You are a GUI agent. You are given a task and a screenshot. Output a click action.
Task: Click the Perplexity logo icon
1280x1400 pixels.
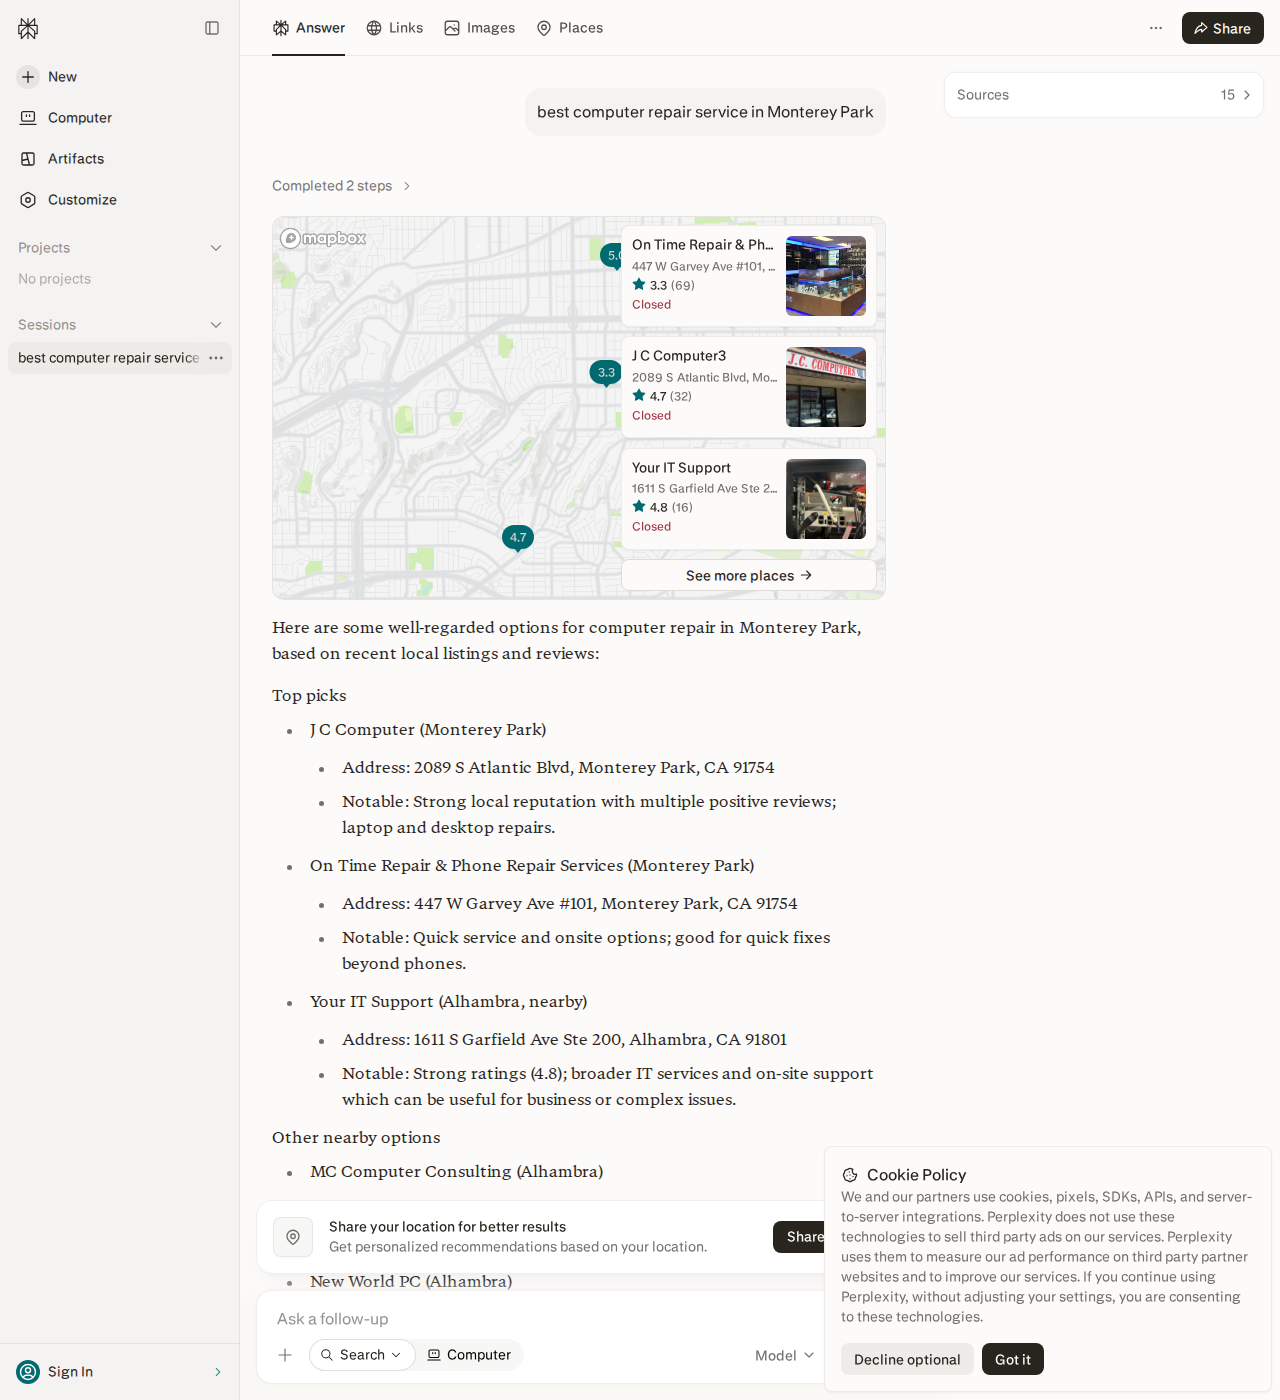[28, 28]
